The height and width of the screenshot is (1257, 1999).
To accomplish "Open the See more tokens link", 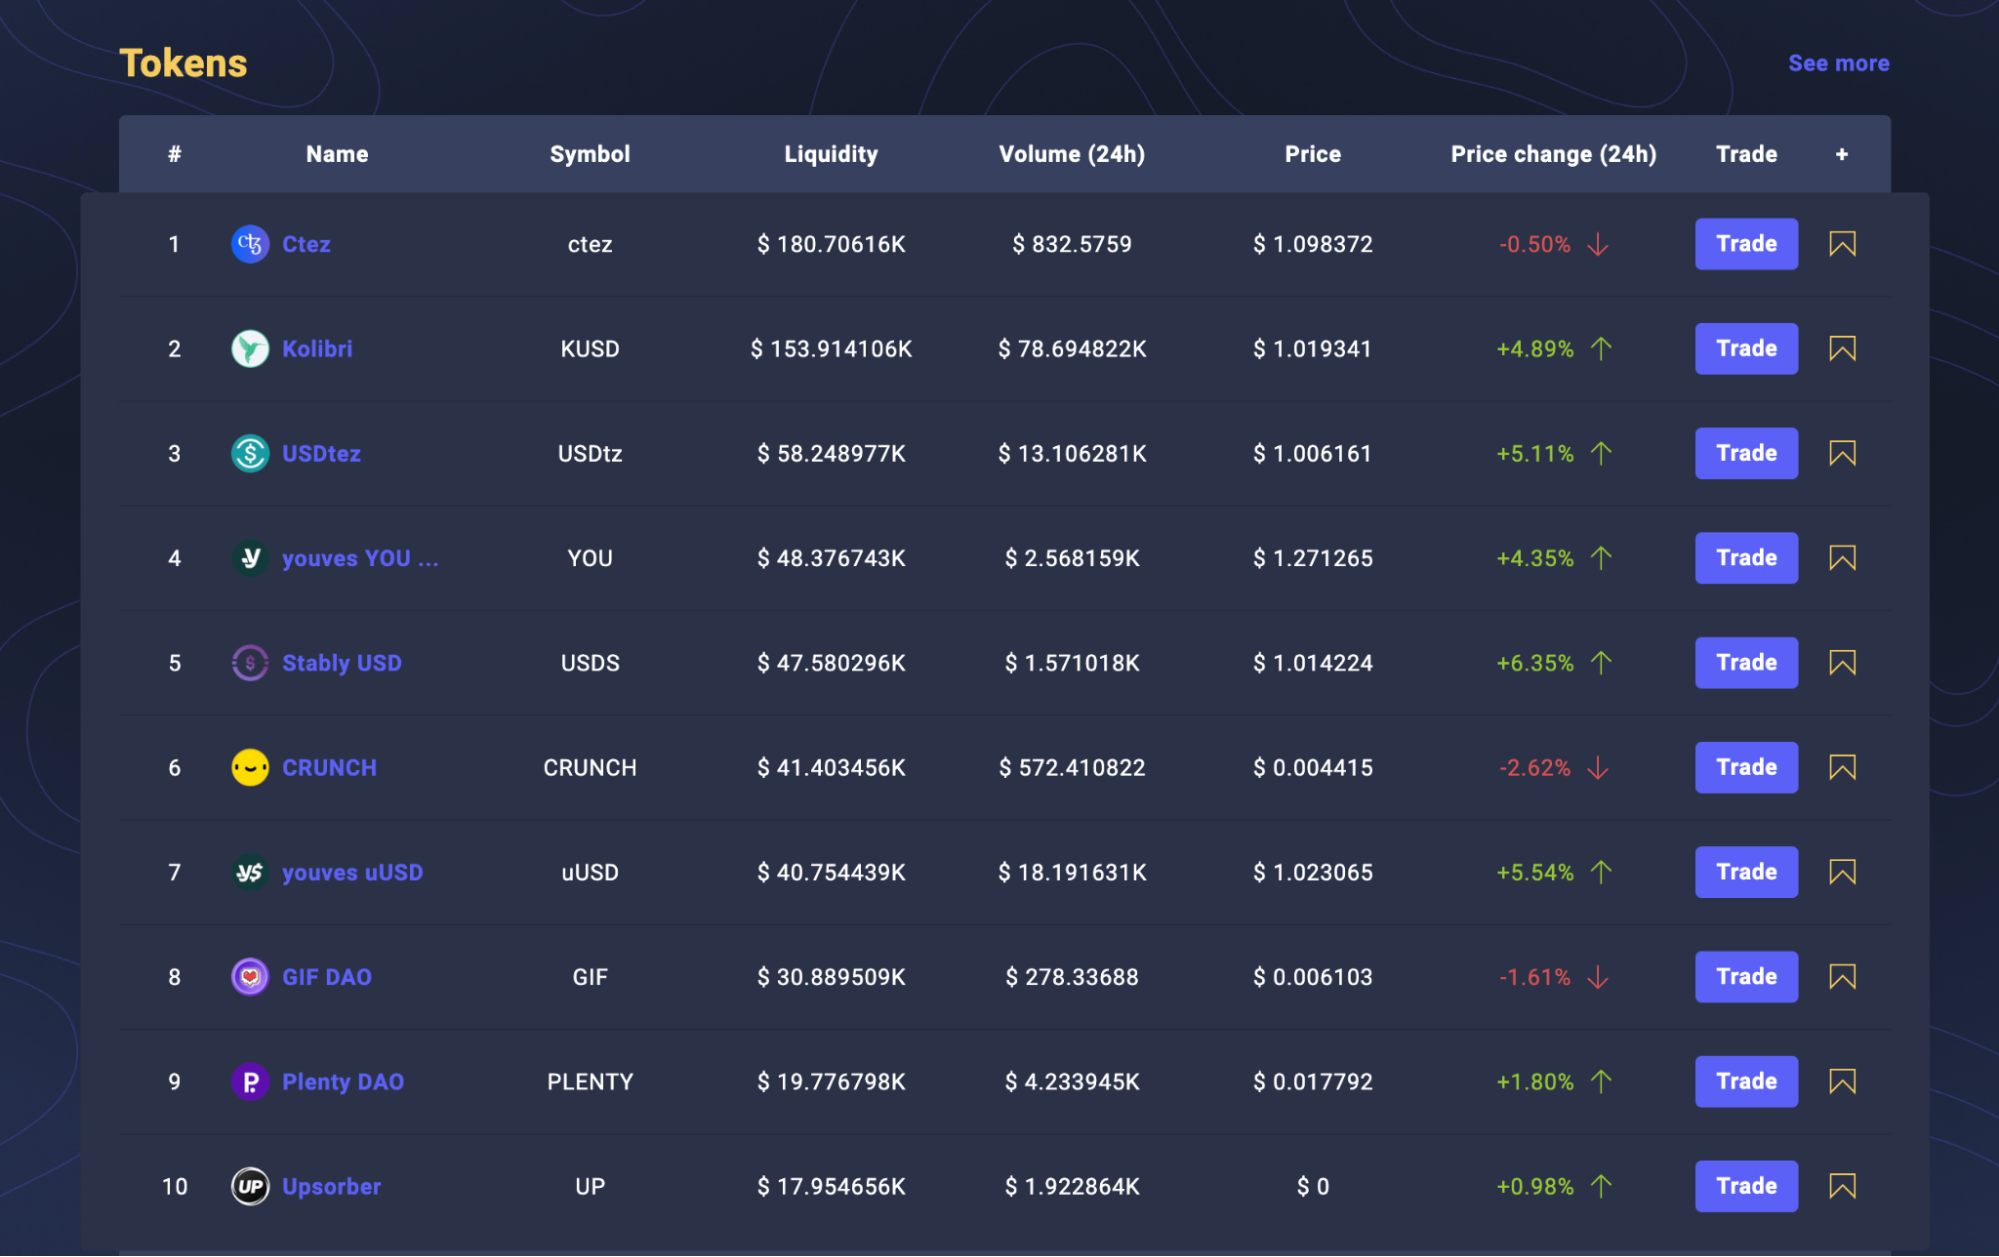I will [1838, 63].
